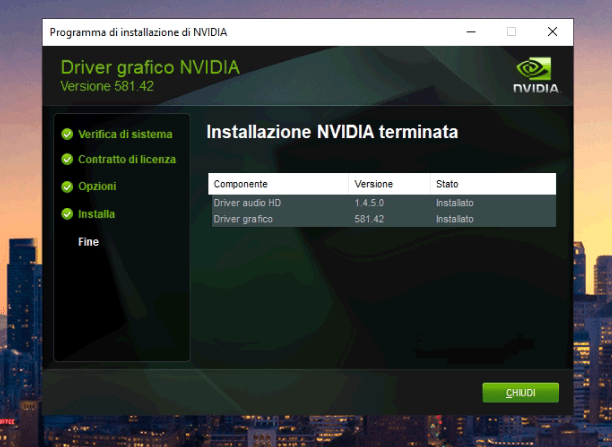Image resolution: width=612 pixels, height=447 pixels.
Task: Sort by the Versione column header
Action: coord(374,185)
